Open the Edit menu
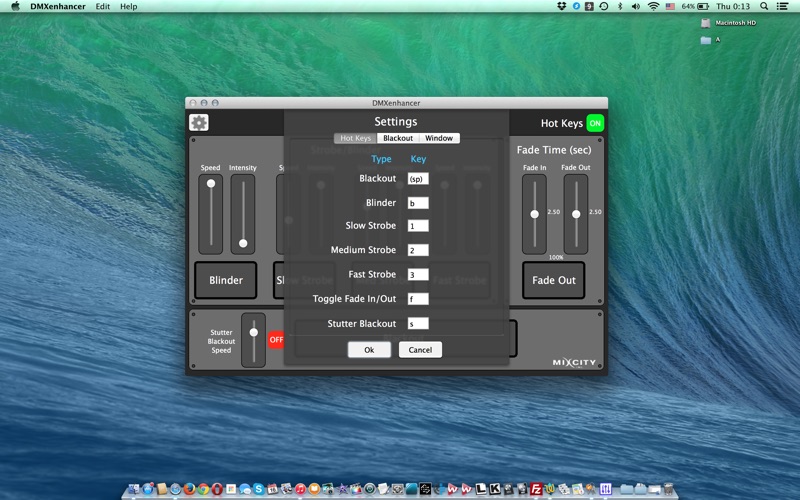The width and height of the screenshot is (800, 500). (103, 6)
